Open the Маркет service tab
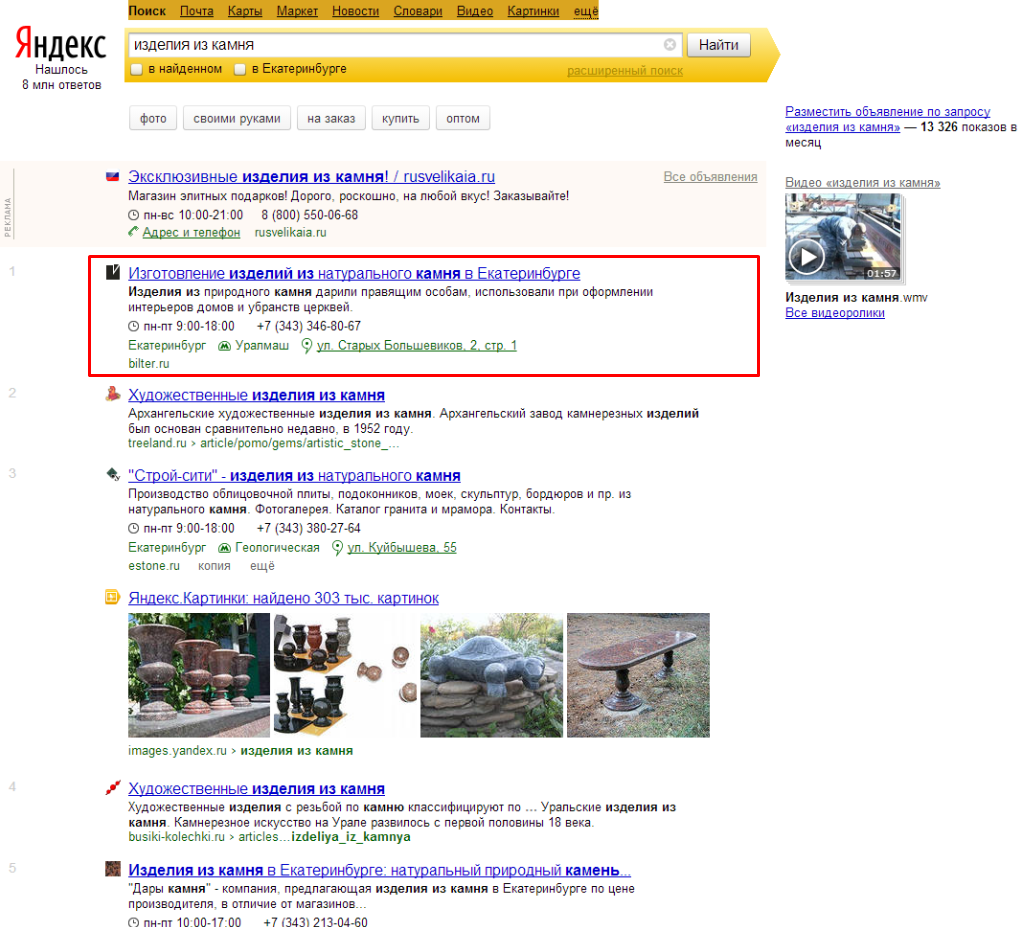The image size is (1035, 927). [297, 11]
